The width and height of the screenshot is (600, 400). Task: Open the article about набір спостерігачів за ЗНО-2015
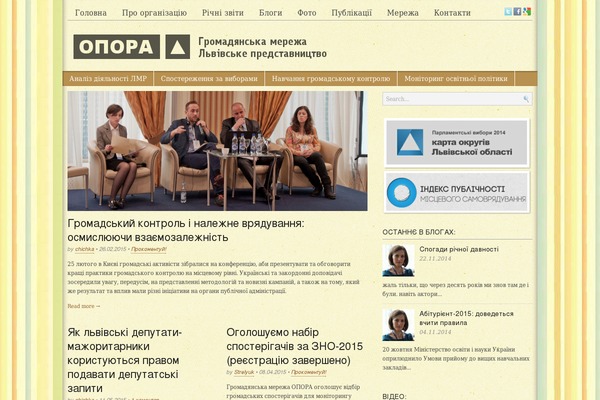294,346
